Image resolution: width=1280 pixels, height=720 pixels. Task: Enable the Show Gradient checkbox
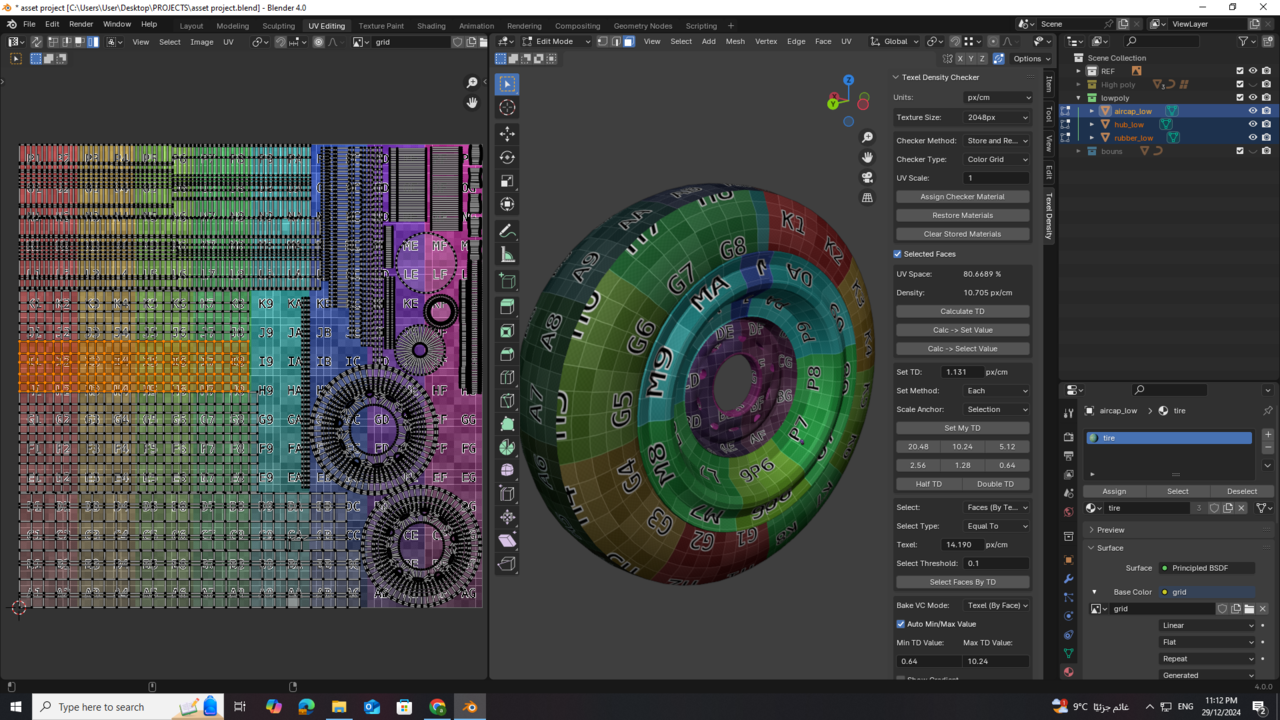[901, 678]
